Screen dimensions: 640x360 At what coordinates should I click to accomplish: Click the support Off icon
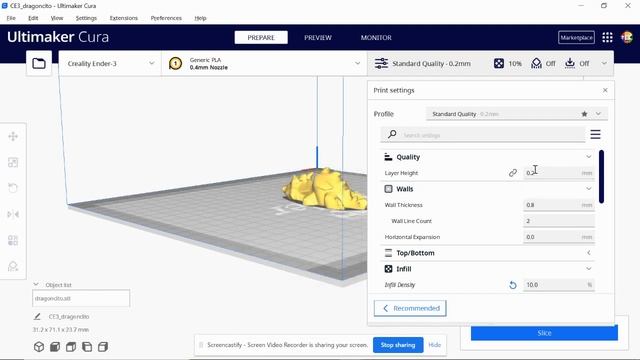(536, 63)
